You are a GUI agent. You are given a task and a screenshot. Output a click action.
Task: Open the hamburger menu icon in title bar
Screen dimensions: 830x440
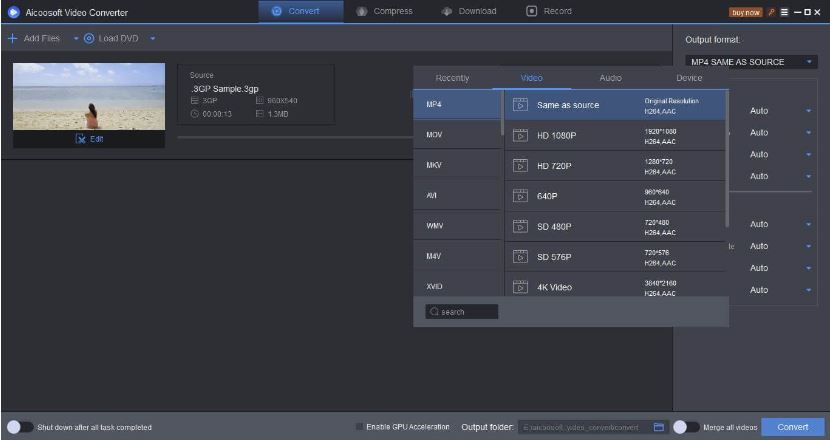pos(785,12)
